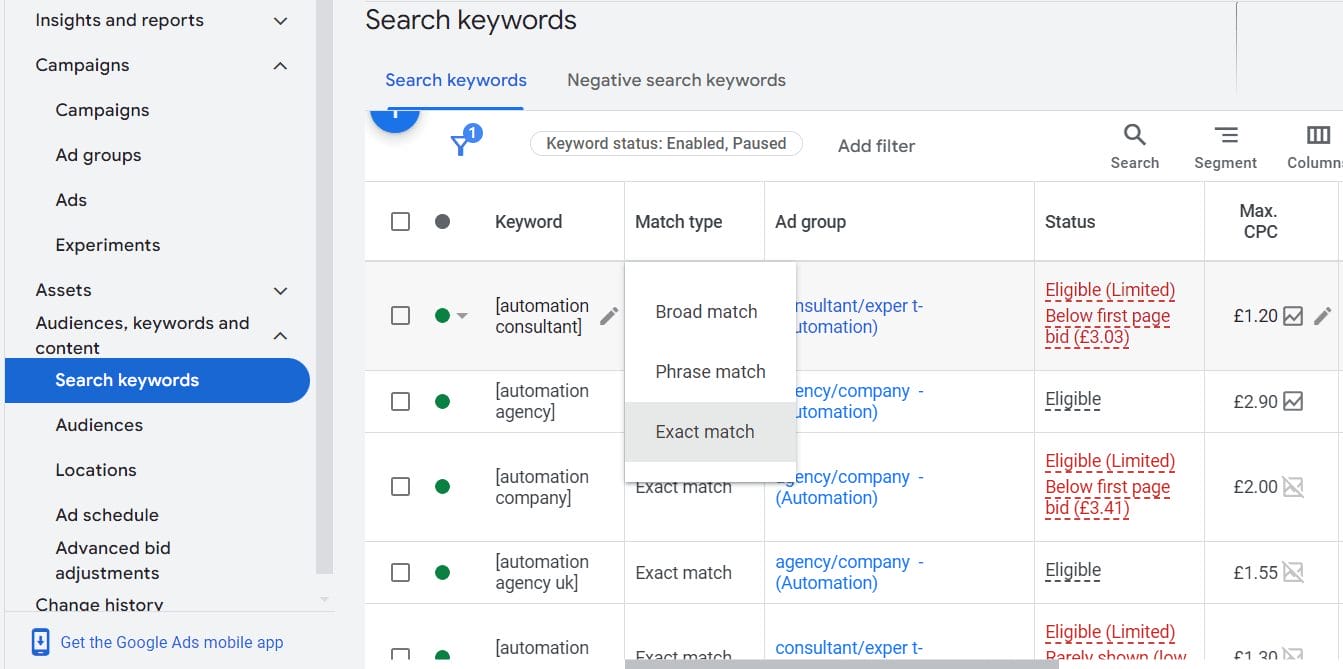Image resolution: width=1343 pixels, height=669 pixels.
Task: Open Audiences in the sidebar
Action: point(99,425)
